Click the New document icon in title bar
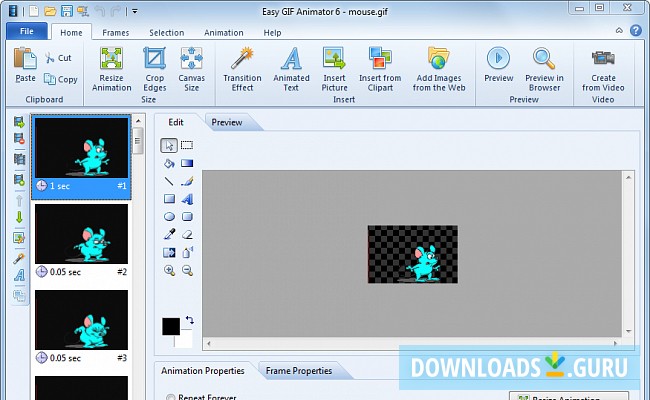 (x=34, y=11)
